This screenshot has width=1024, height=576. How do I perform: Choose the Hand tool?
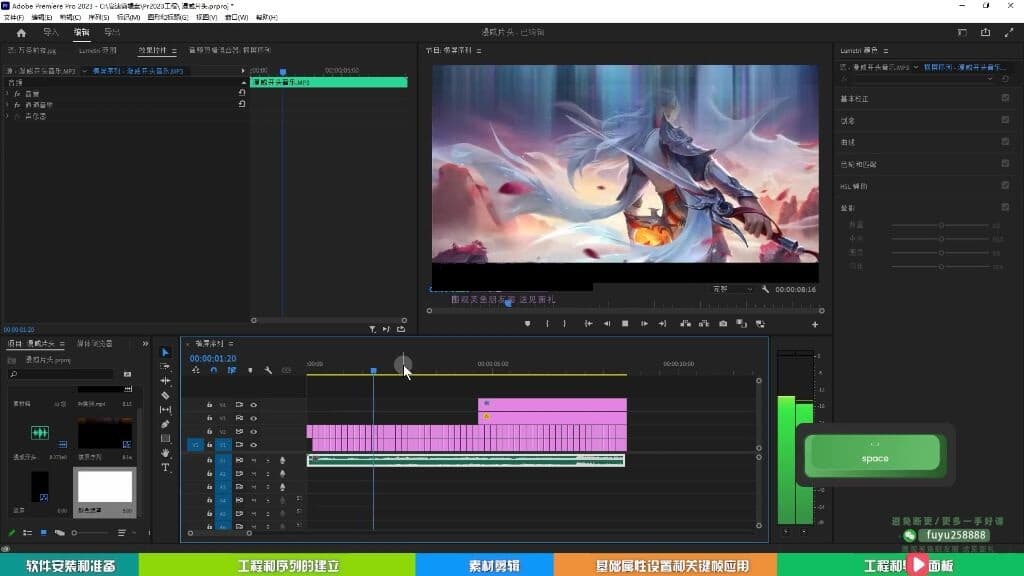[165, 453]
